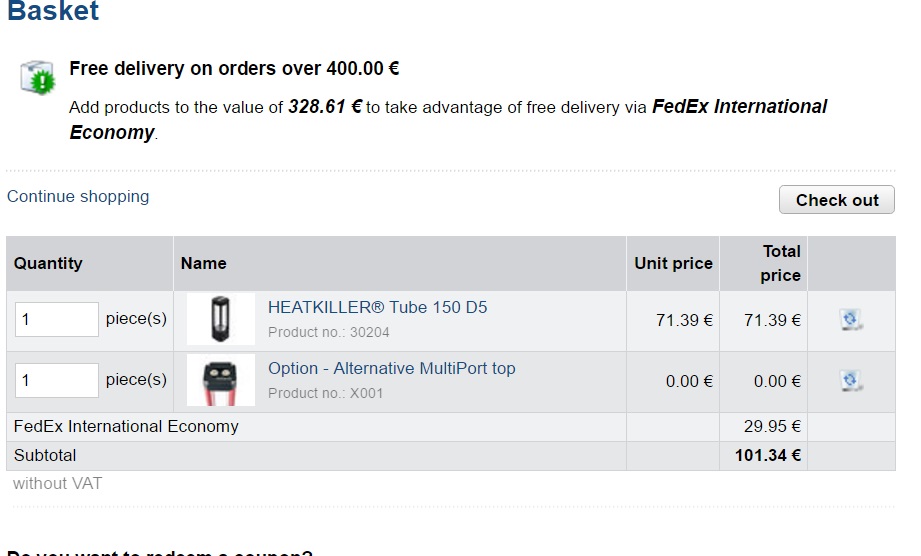Follow the Continue shopping link
This screenshot has height=556, width=921.
click(78, 196)
